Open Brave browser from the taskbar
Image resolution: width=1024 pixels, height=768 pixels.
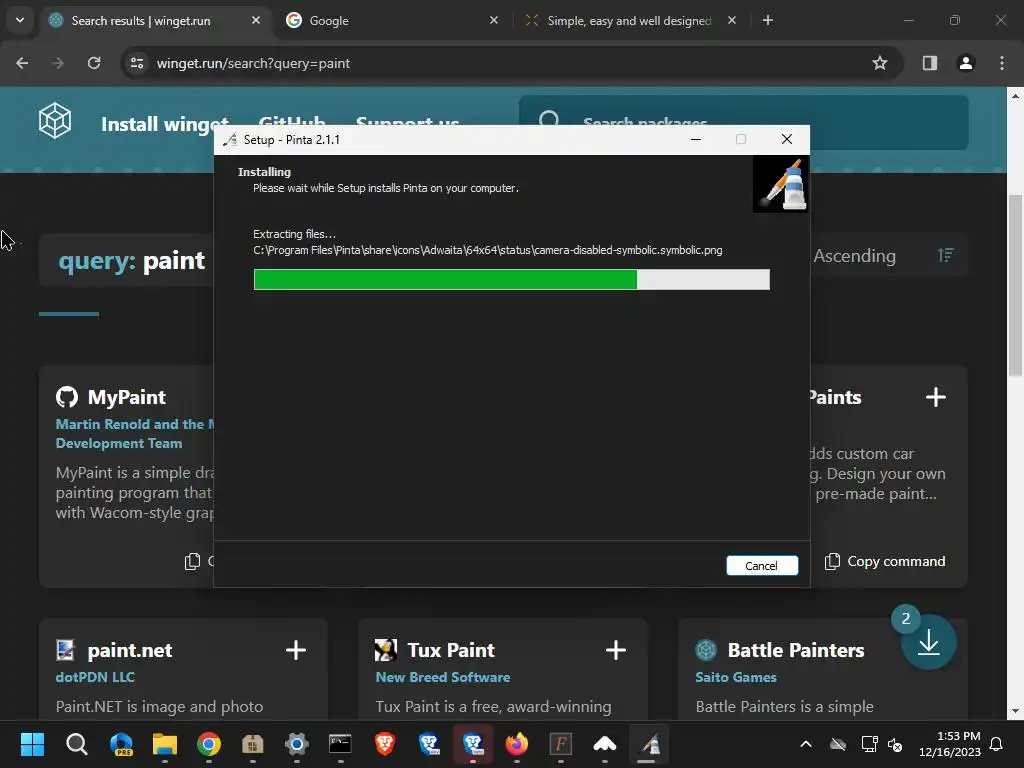tap(385, 744)
